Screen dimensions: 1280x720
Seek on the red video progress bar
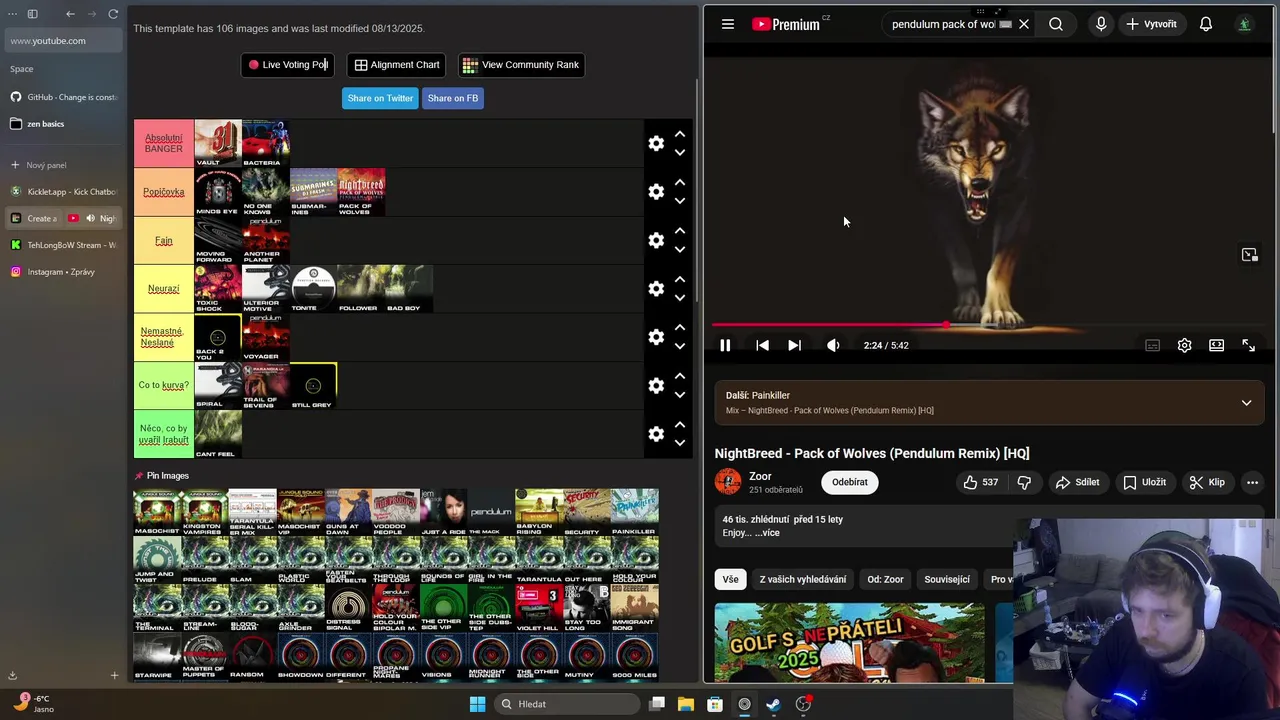pyautogui.click(x=988, y=325)
